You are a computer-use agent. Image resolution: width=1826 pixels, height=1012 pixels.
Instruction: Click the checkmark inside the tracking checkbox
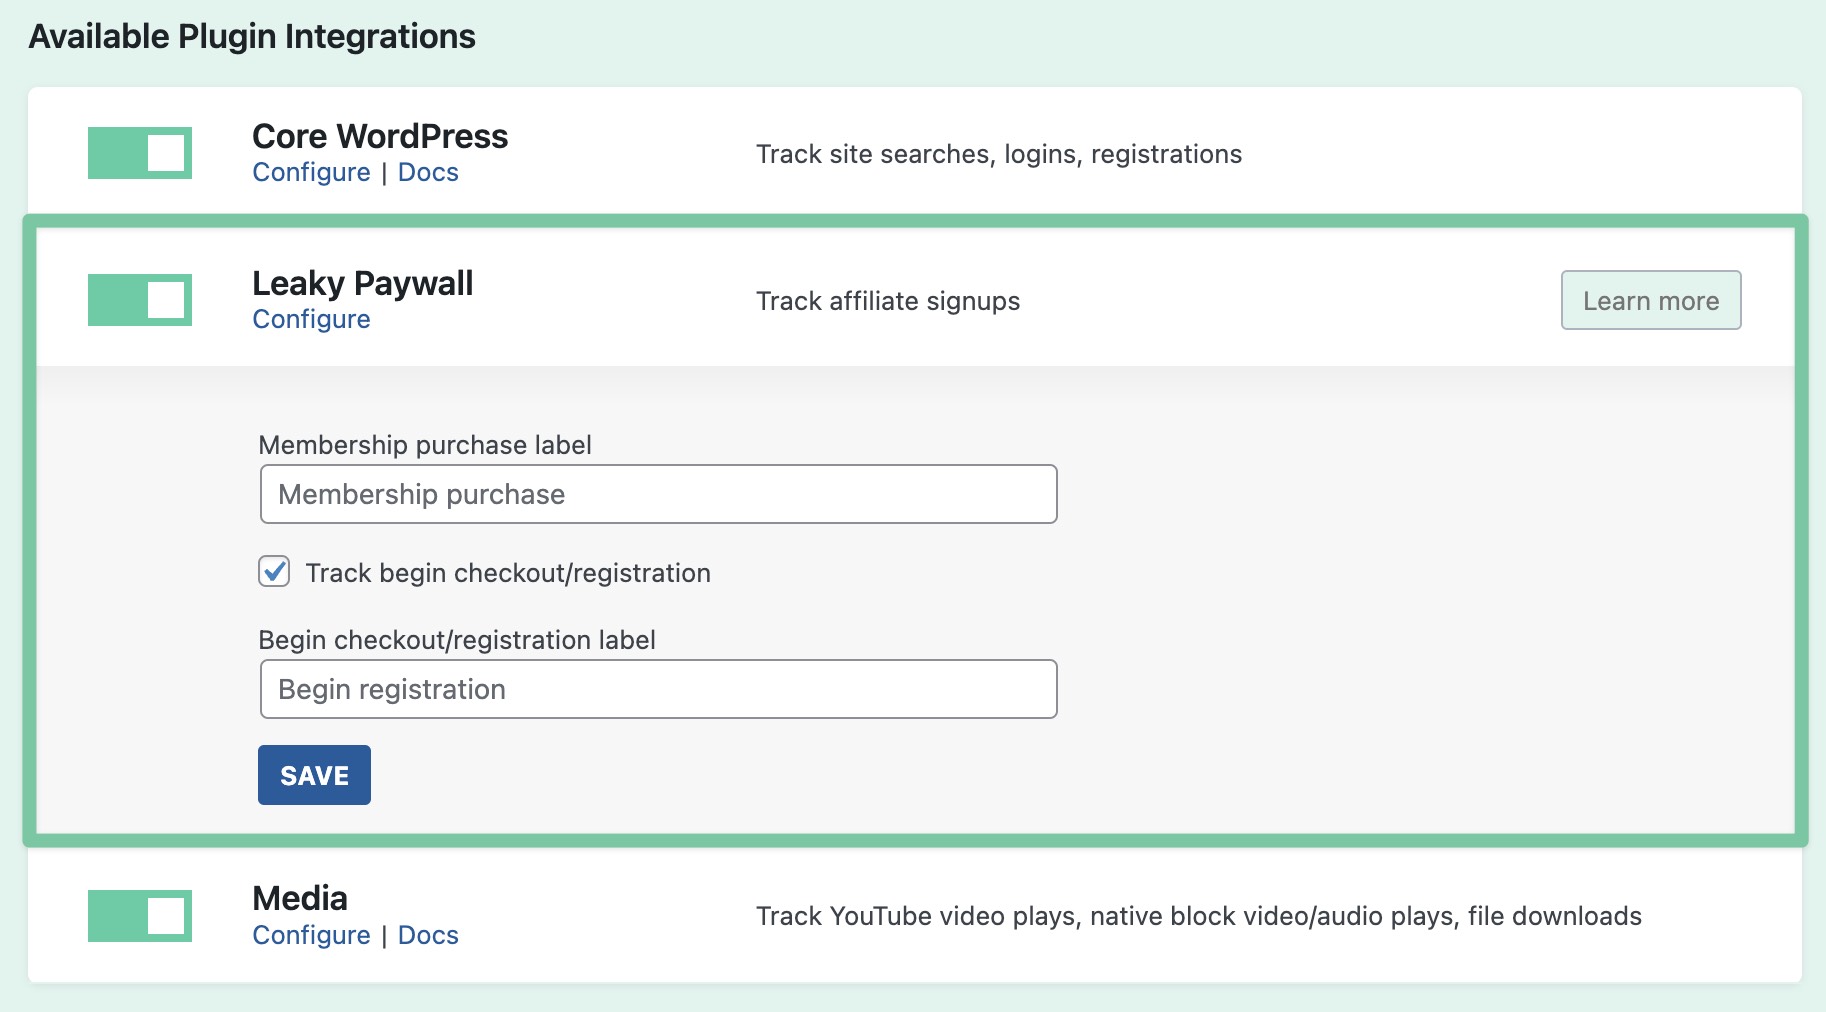(x=272, y=571)
